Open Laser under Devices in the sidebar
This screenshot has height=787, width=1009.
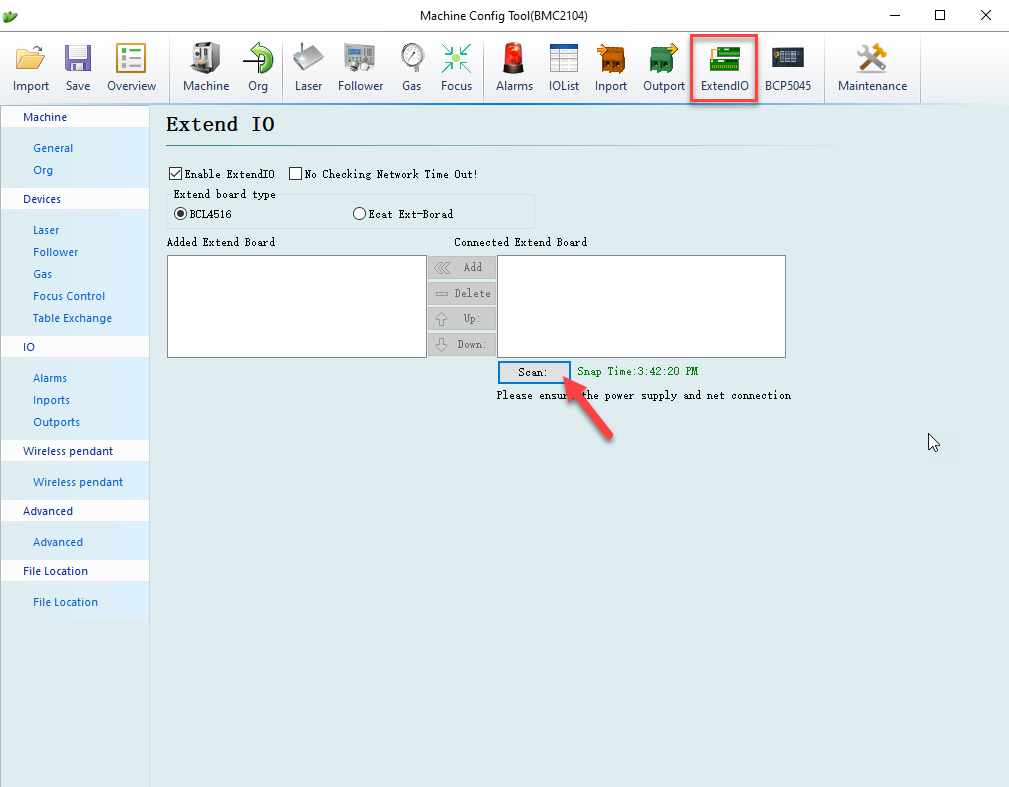click(x=46, y=230)
